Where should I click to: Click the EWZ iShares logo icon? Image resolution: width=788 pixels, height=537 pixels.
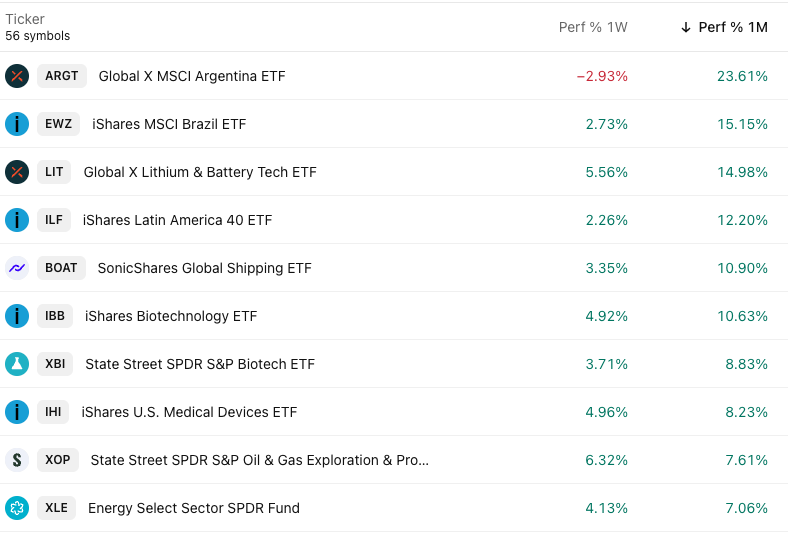coord(17,124)
